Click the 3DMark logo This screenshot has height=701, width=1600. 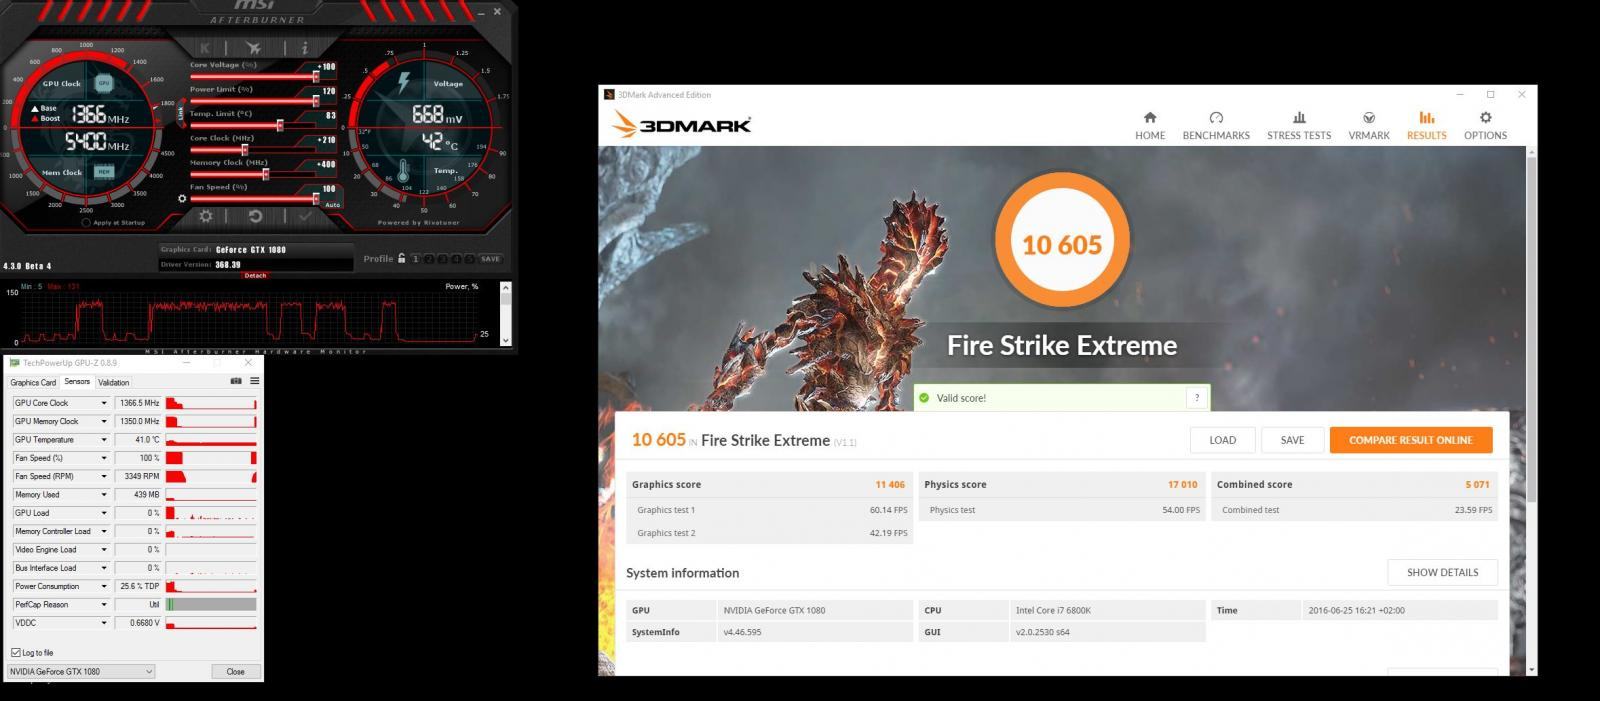click(681, 125)
